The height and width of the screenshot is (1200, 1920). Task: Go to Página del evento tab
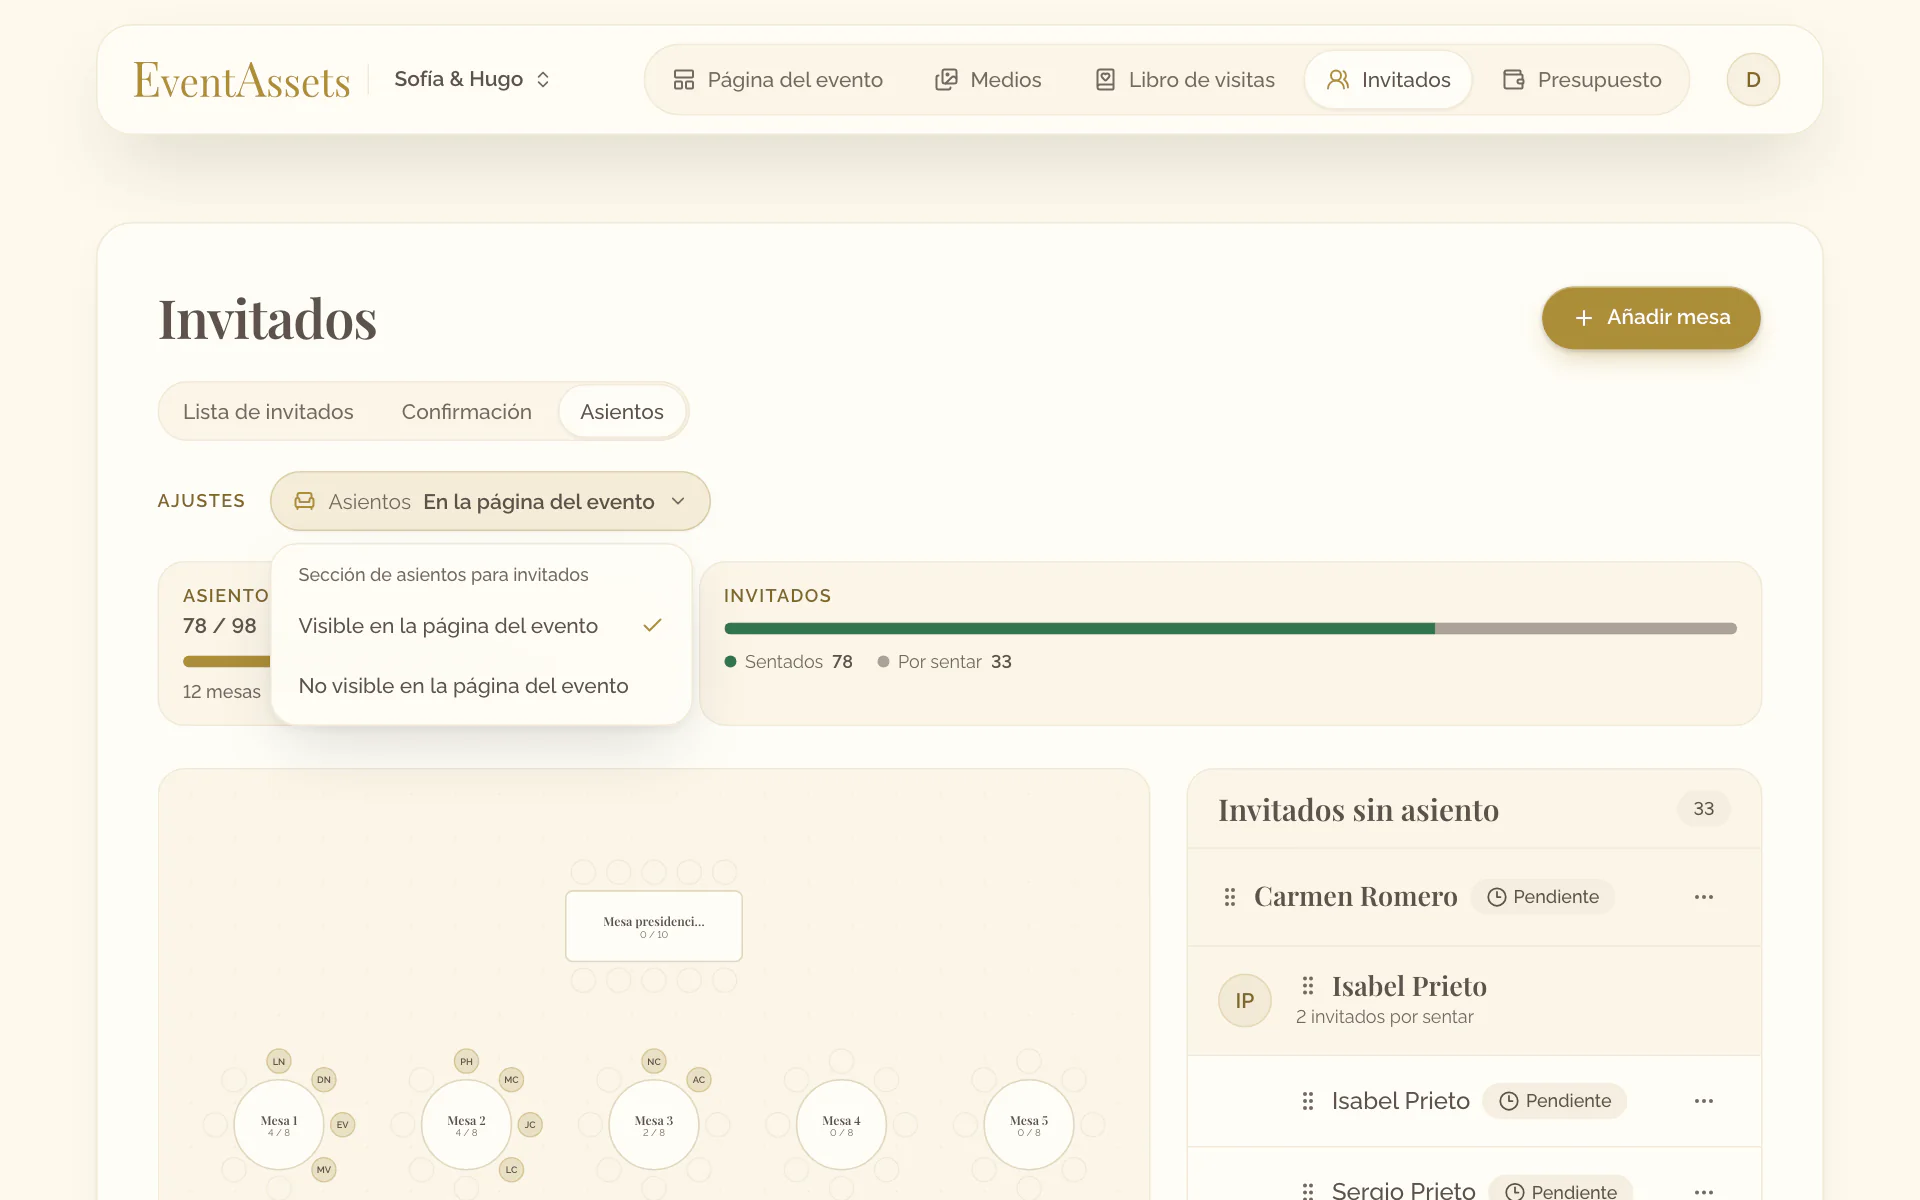(777, 80)
